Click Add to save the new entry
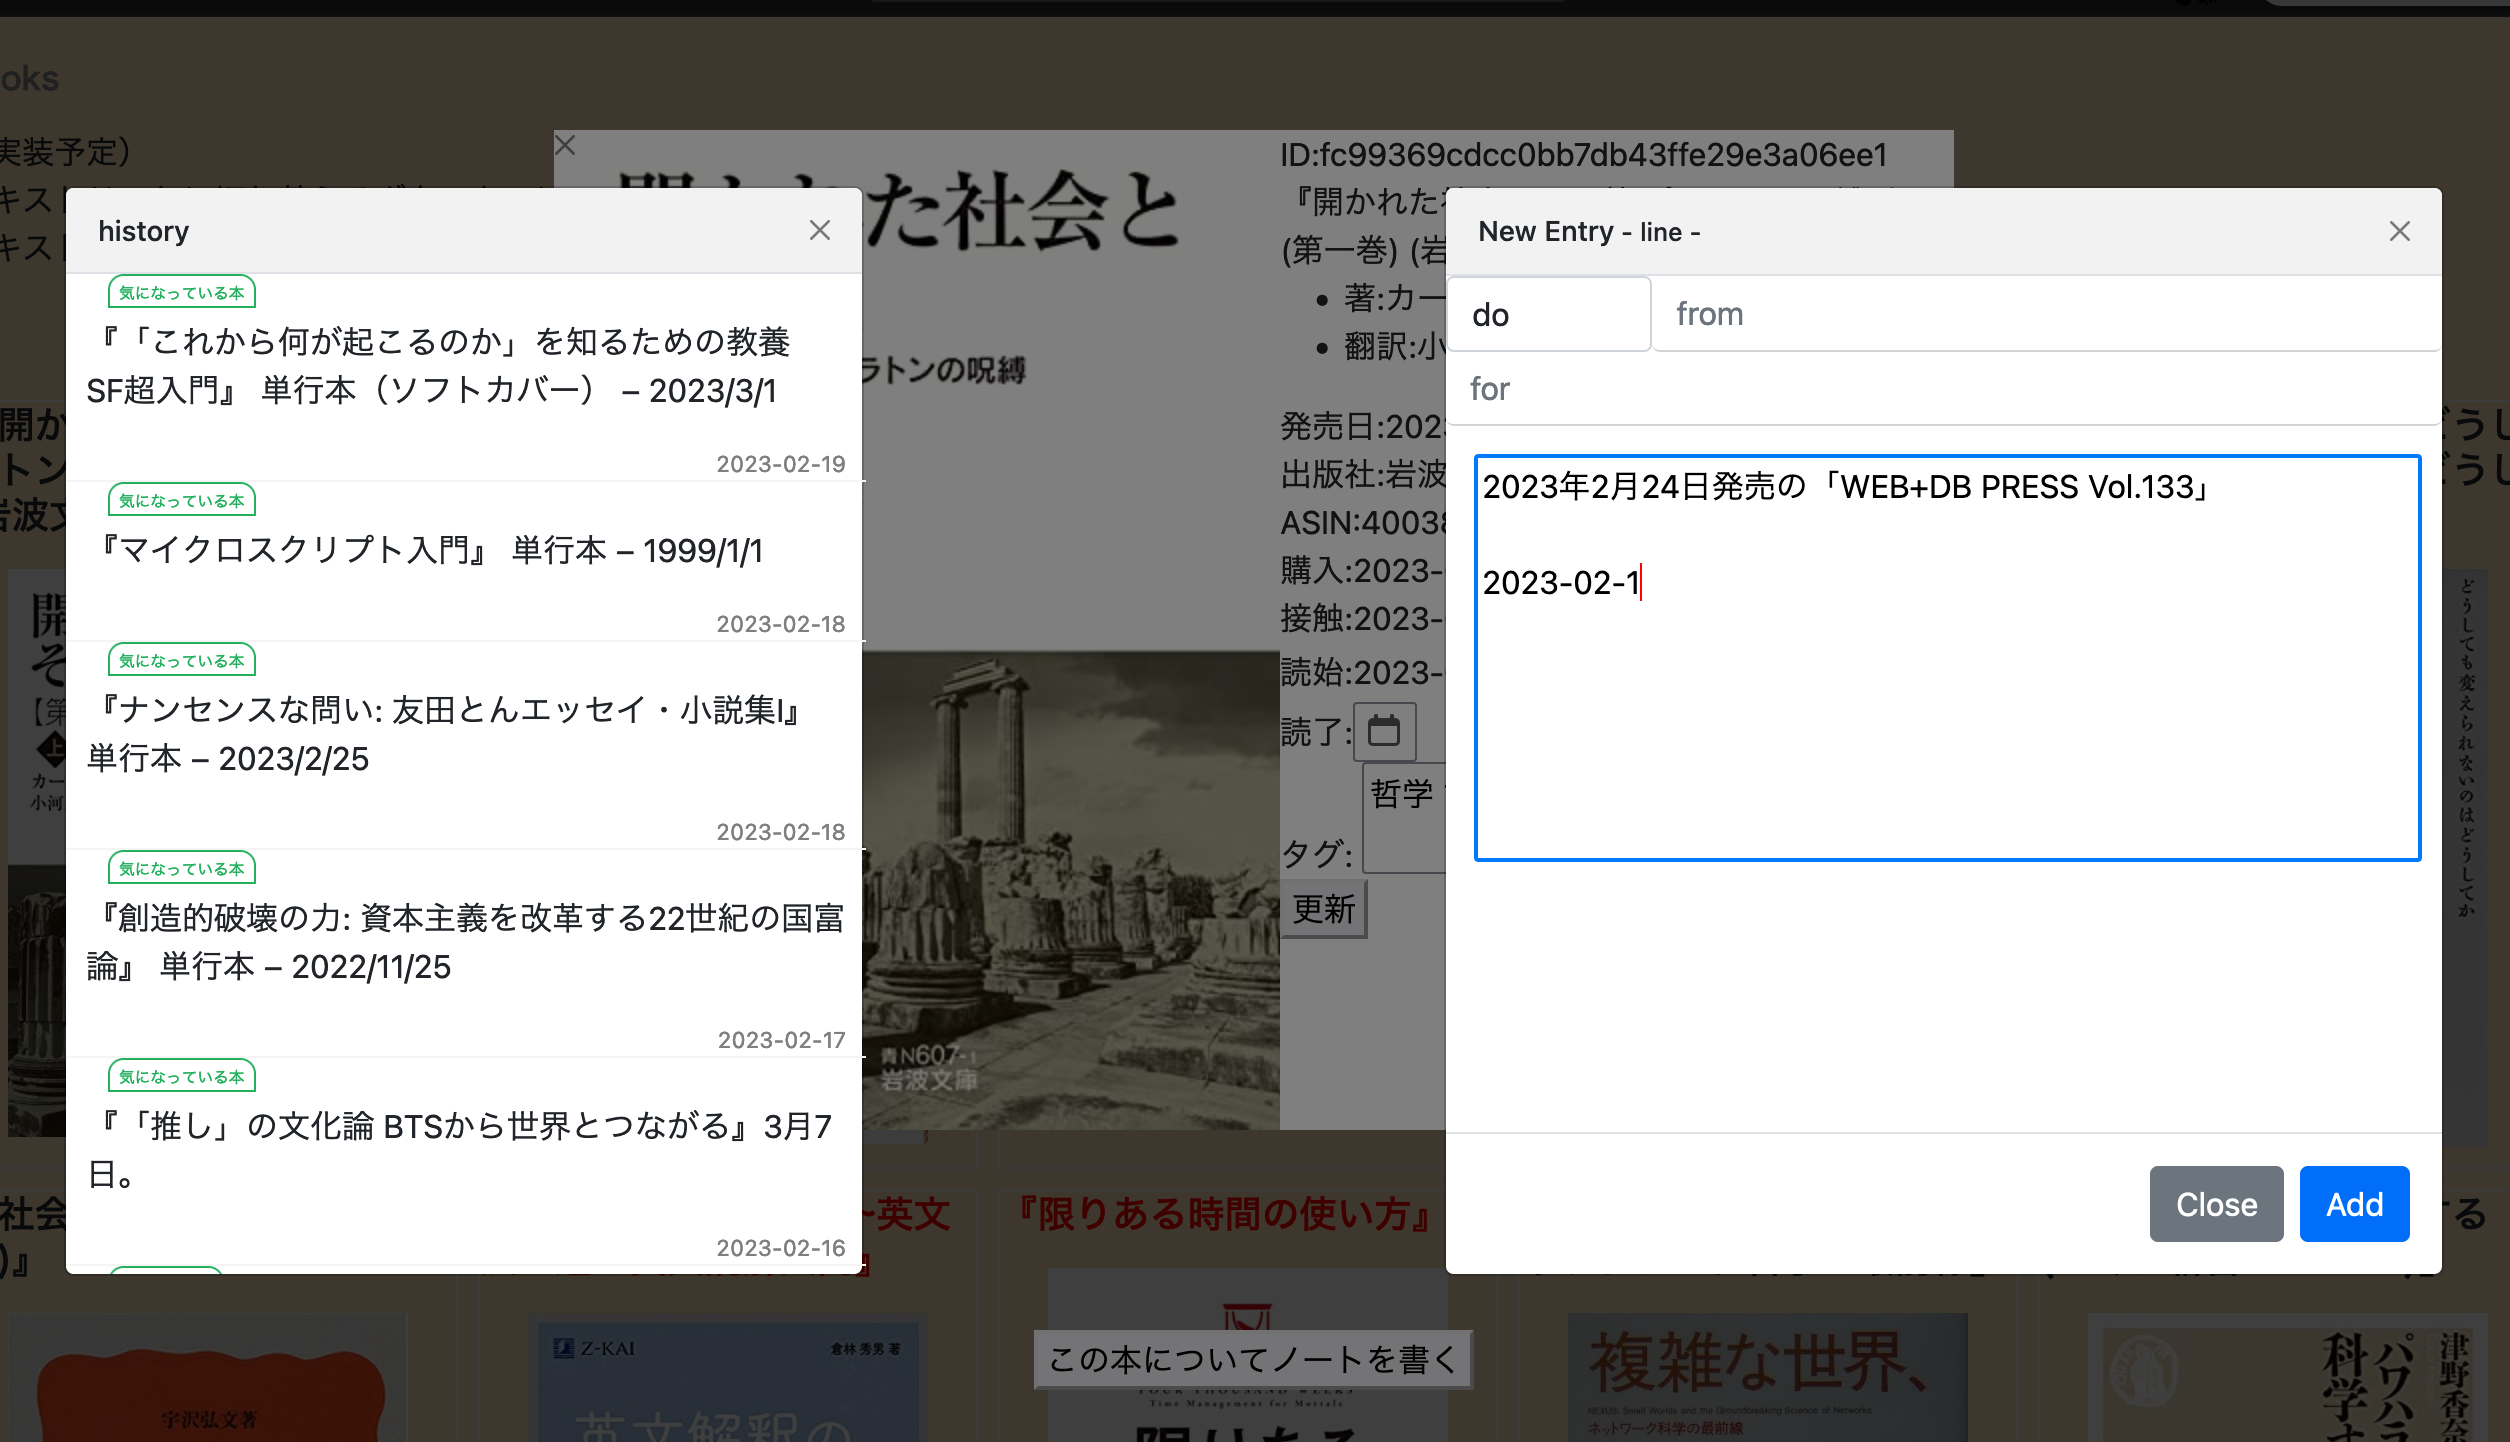The image size is (2510, 1442). point(2354,1204)
